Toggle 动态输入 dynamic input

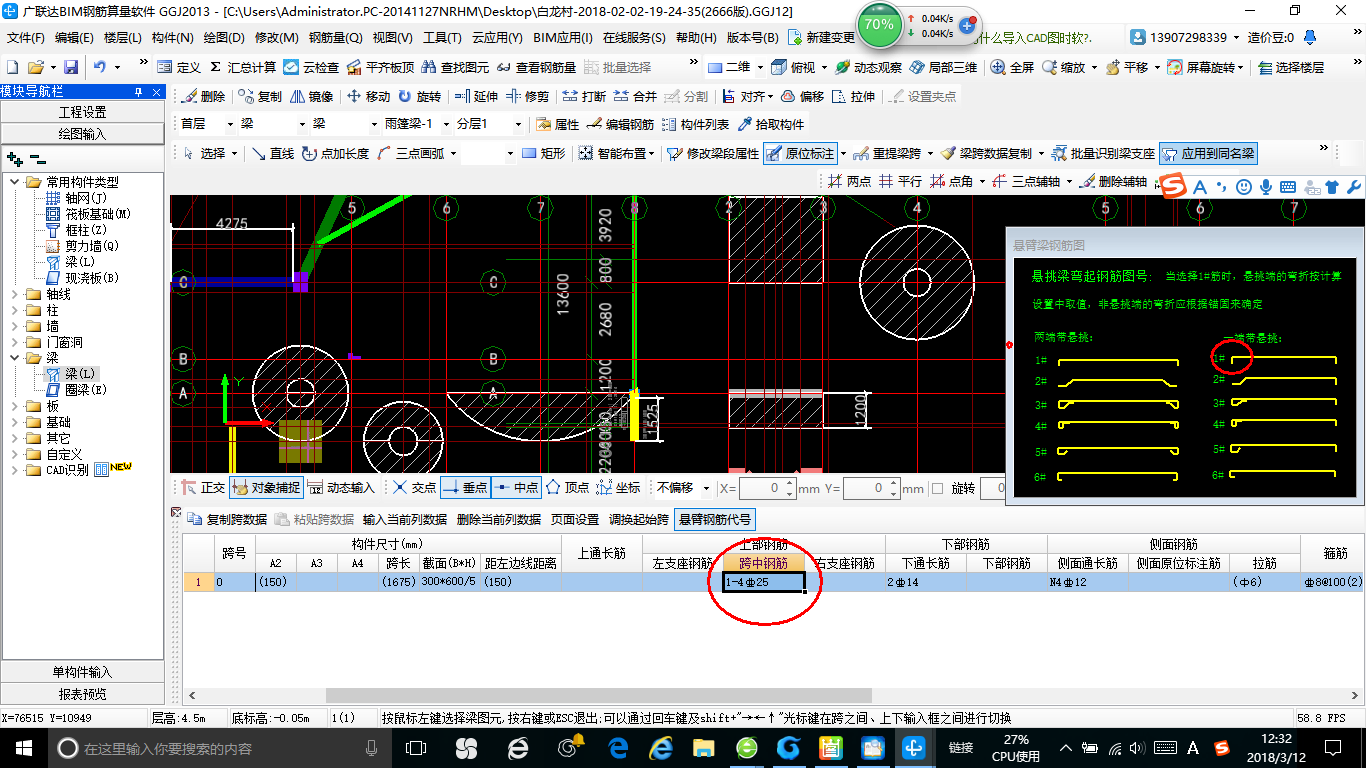click(x=341, y=488)
